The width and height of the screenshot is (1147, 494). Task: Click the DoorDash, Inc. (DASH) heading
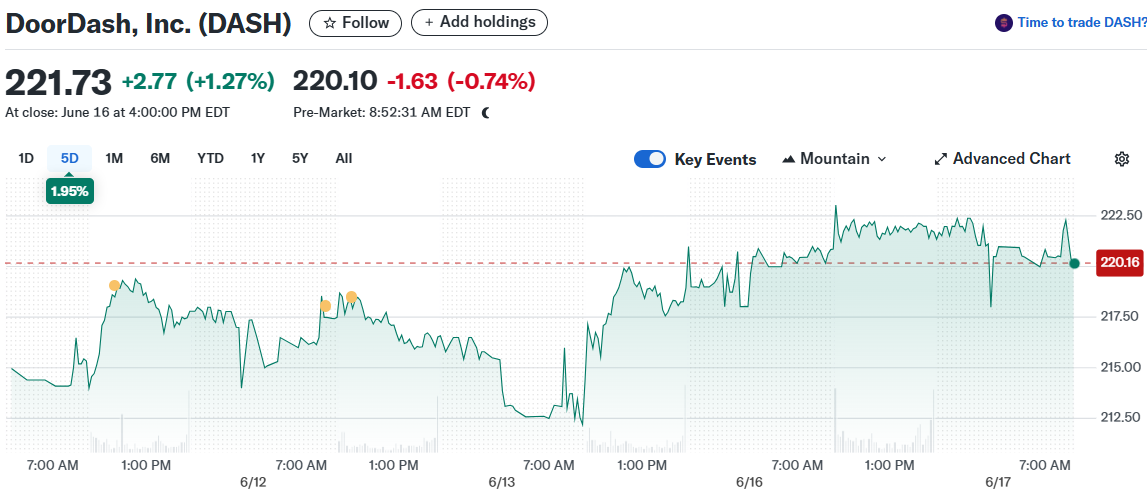(x=148, y=23)
